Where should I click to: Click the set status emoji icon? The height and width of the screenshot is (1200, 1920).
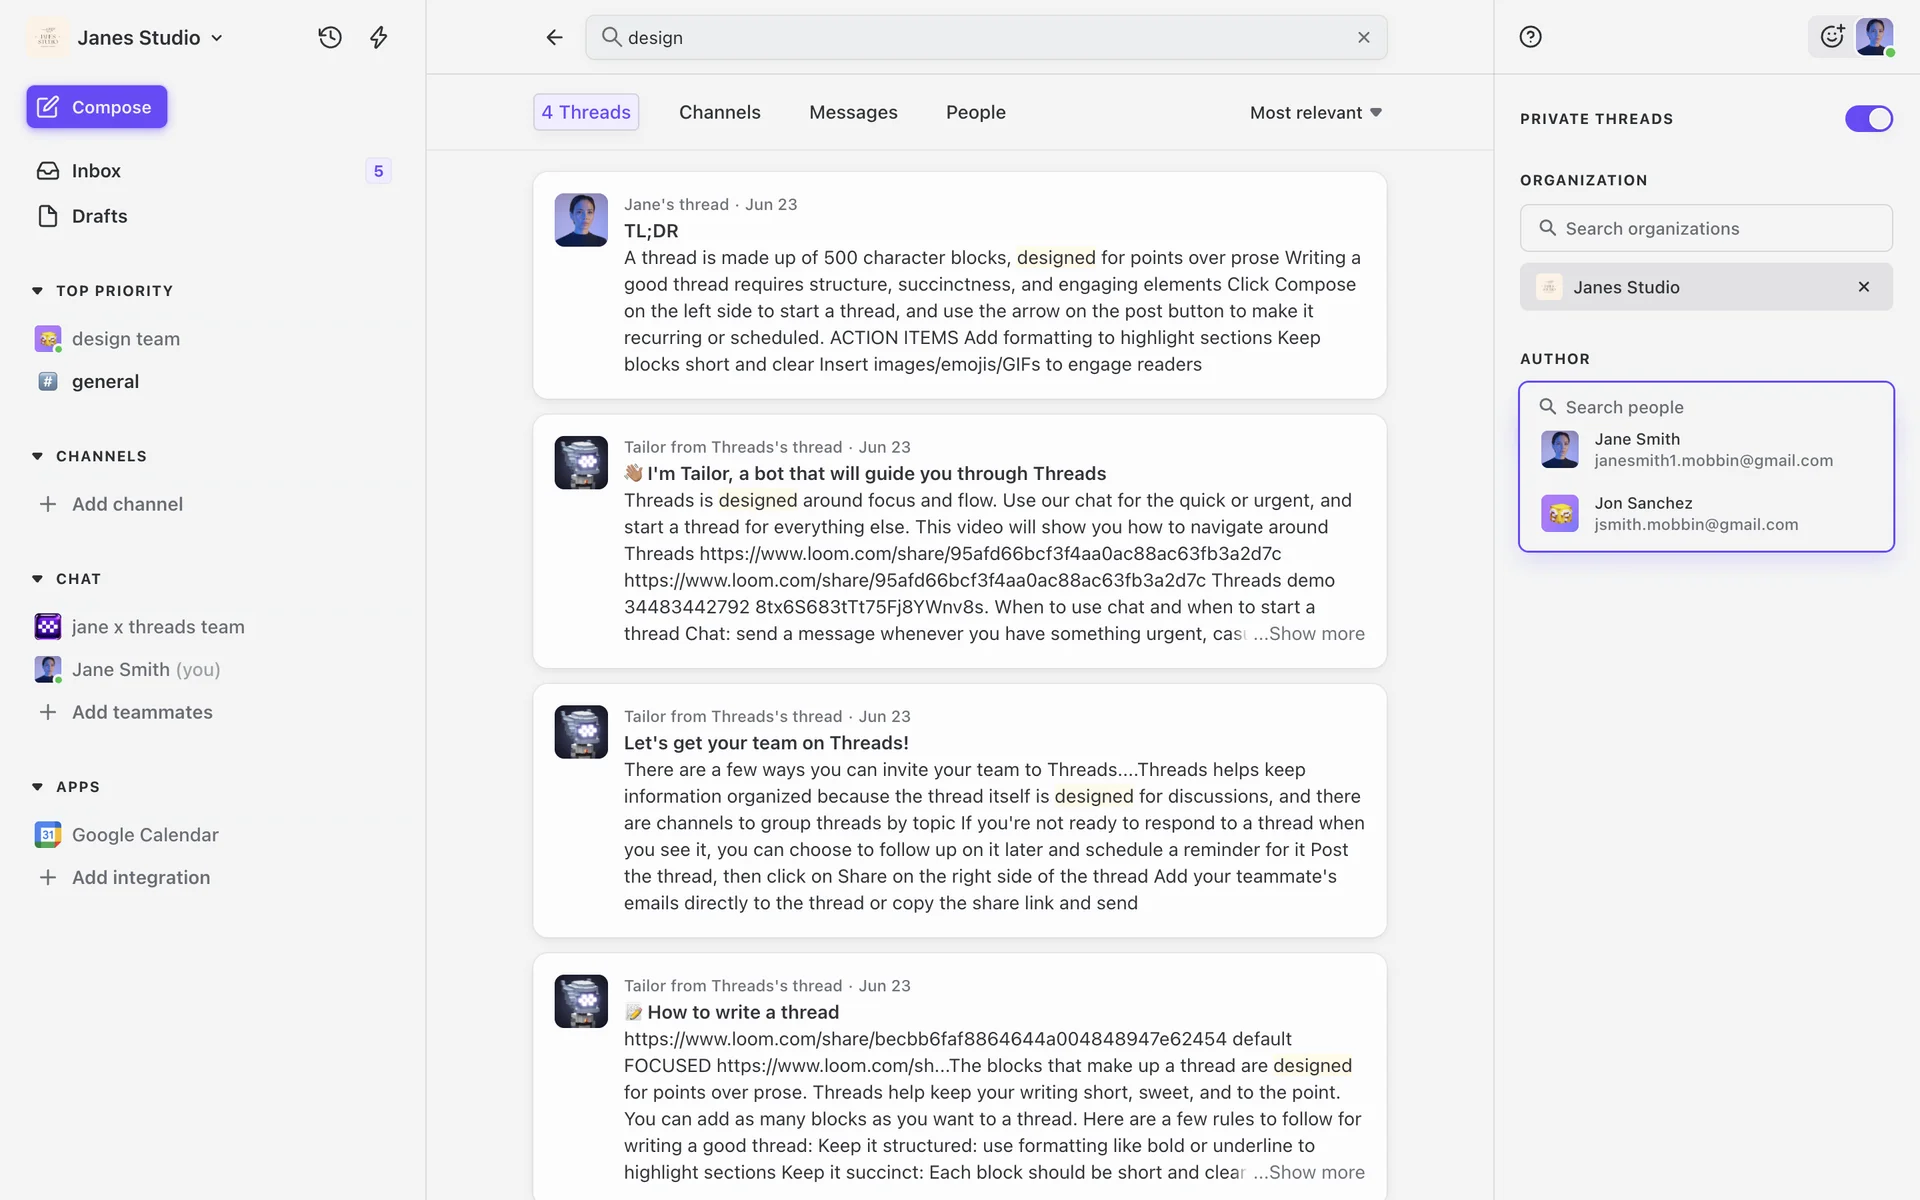(x=1831, y=37)
